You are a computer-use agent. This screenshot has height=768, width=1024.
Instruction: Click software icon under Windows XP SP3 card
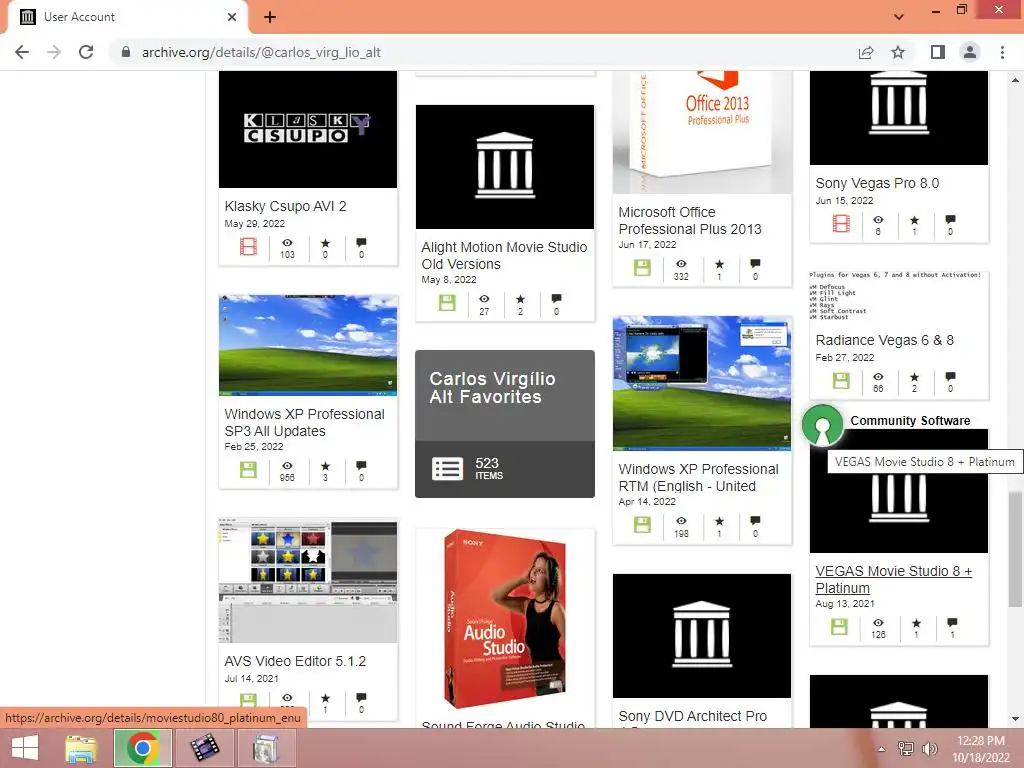coord(248,470)
